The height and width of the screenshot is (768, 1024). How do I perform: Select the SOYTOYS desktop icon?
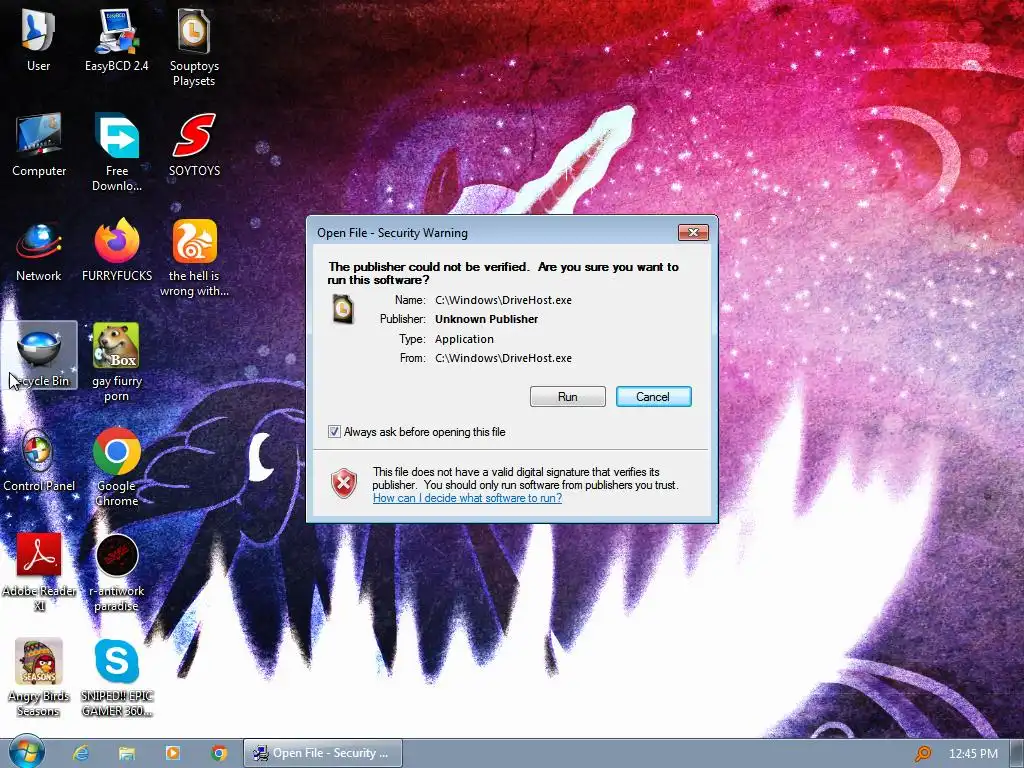tap(194, 145)
